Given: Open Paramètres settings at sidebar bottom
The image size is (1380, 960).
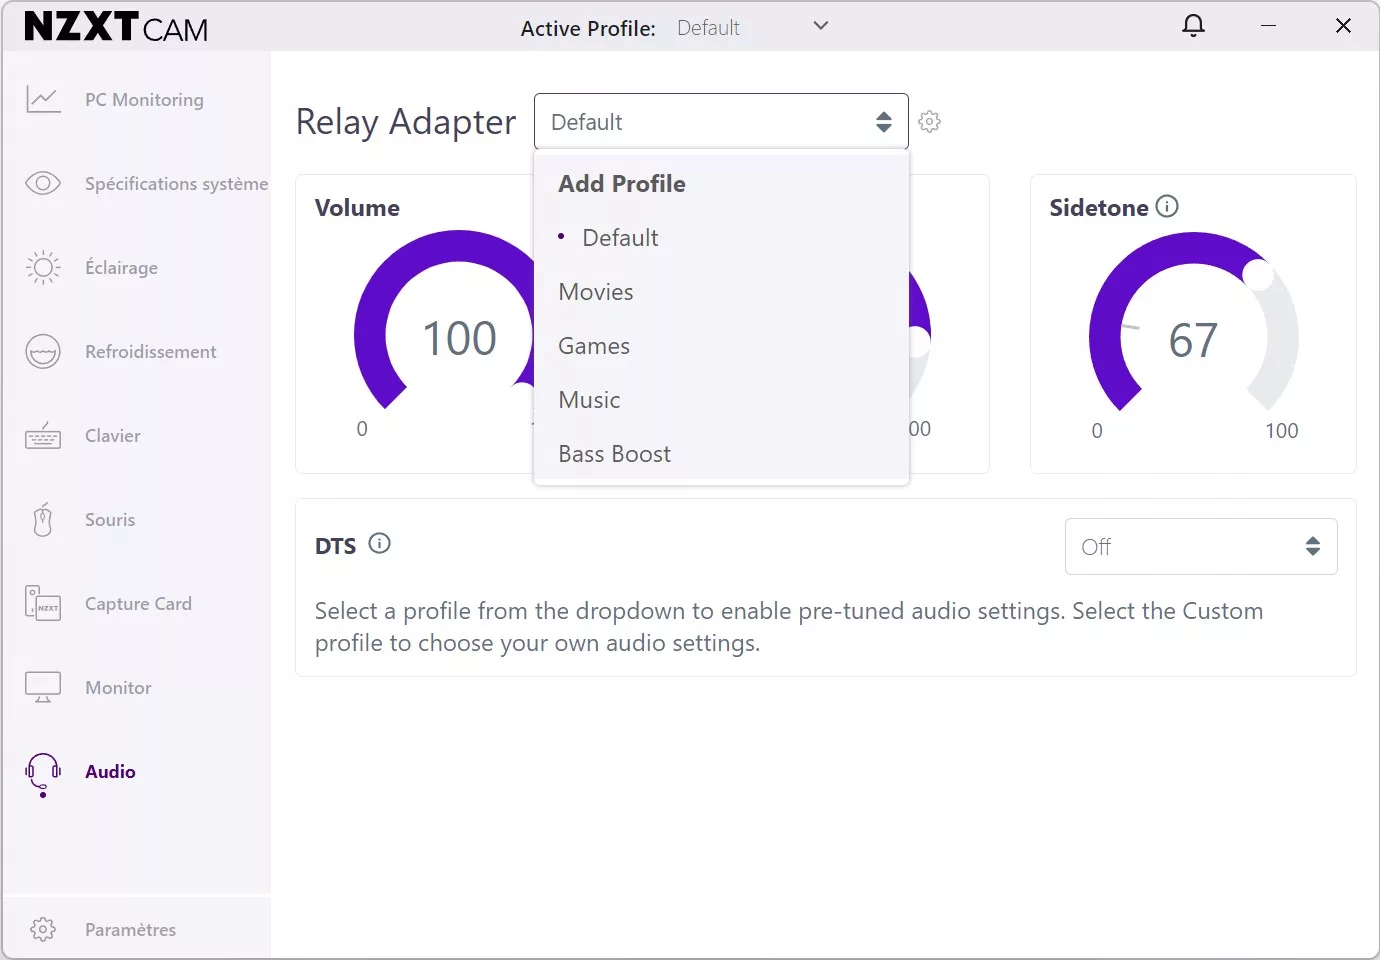Looking at the screenshot, I should click(x=130, y=930).
